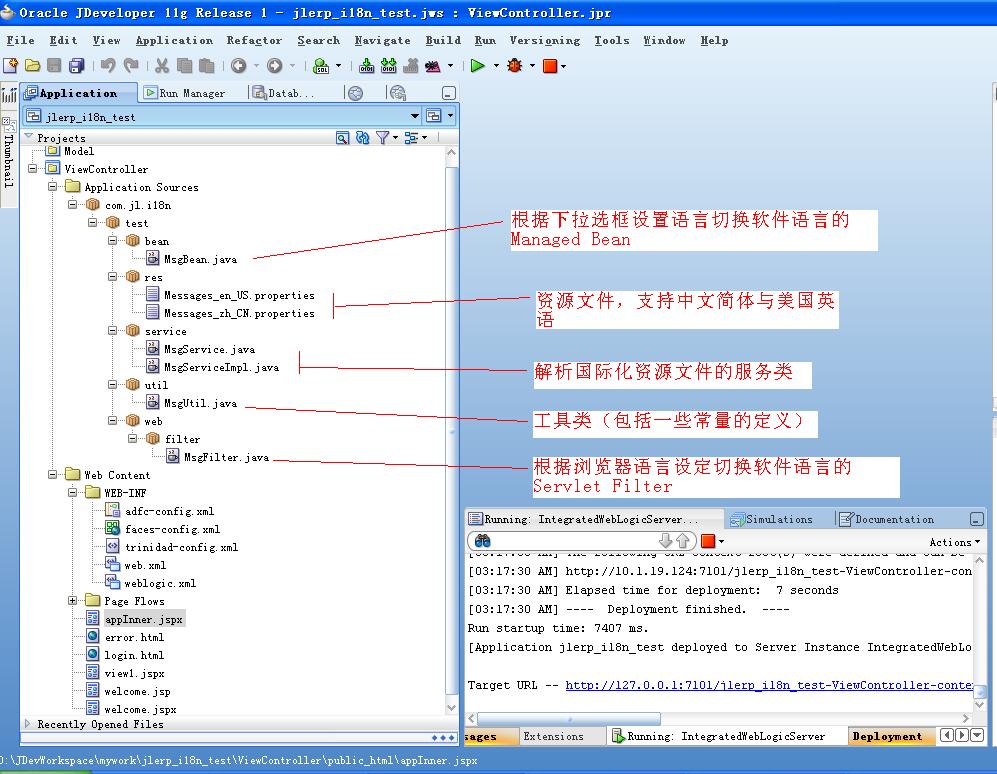
Task: Click the log search input field
Action: point(575,541)
